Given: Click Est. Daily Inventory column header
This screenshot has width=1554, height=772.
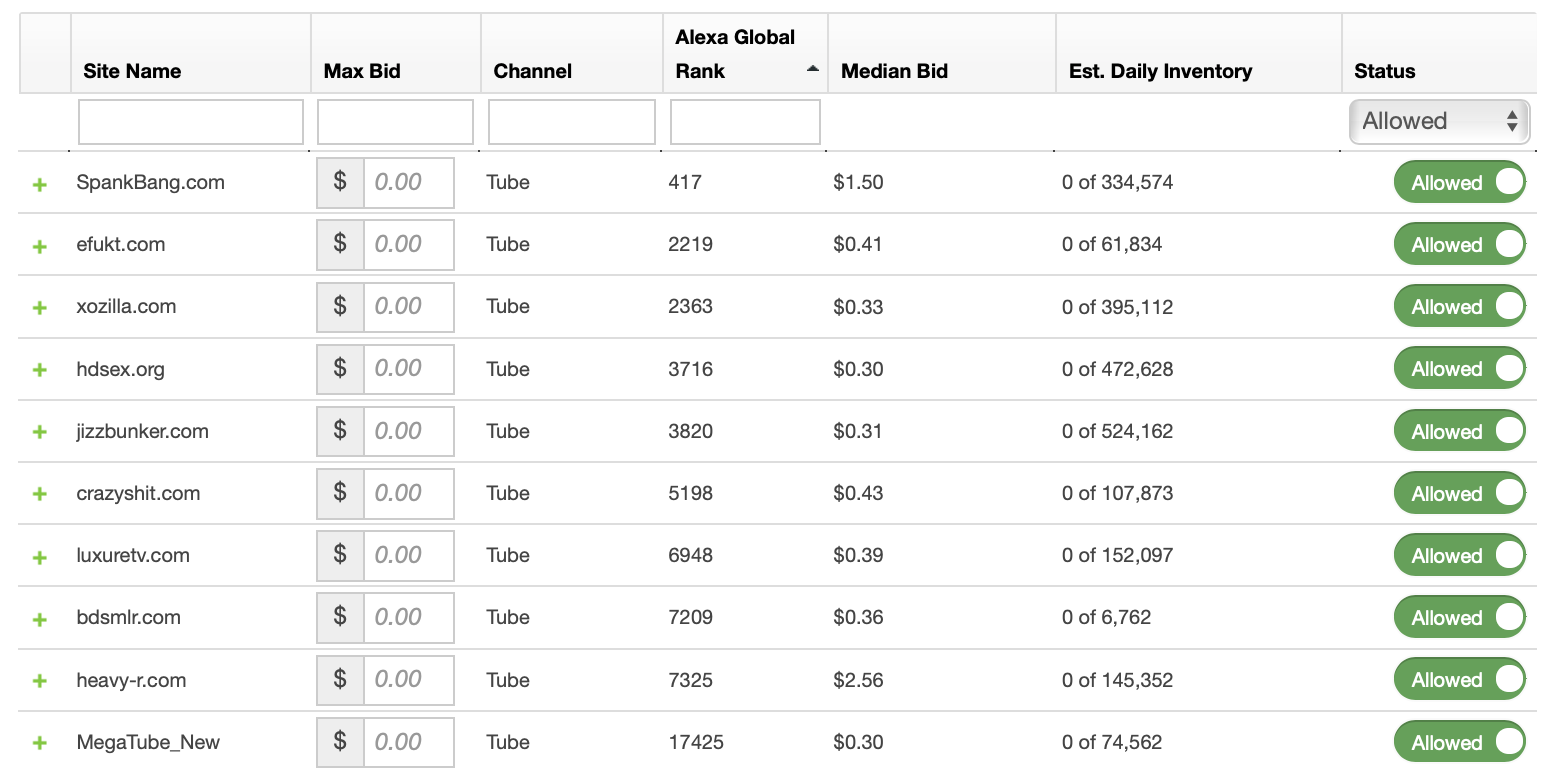Looking at the screenshot, I should pos(1160,71).
